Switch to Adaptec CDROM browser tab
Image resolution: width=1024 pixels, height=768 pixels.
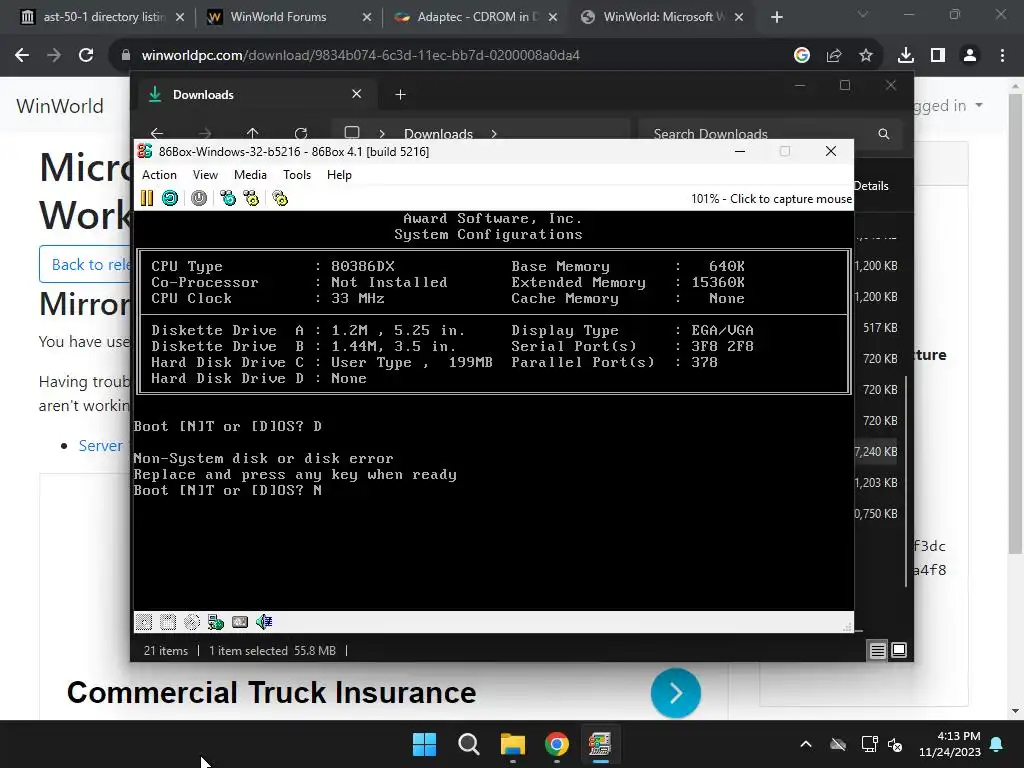476,17
